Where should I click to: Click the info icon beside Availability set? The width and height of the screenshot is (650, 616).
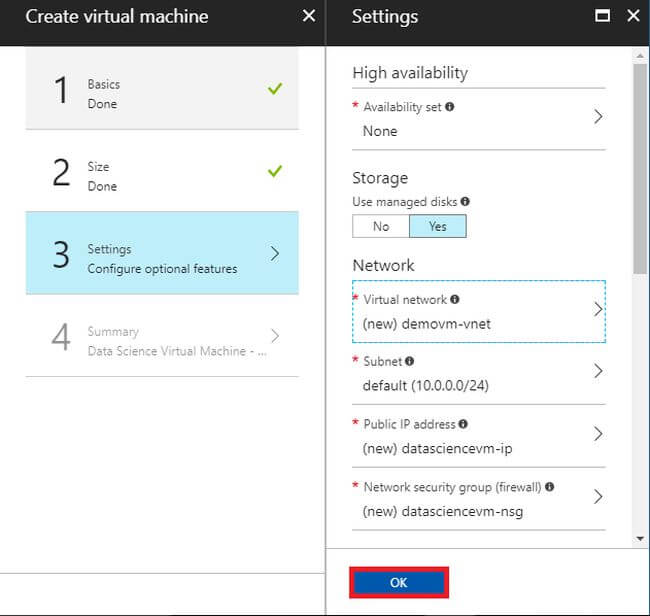(450, 107)
